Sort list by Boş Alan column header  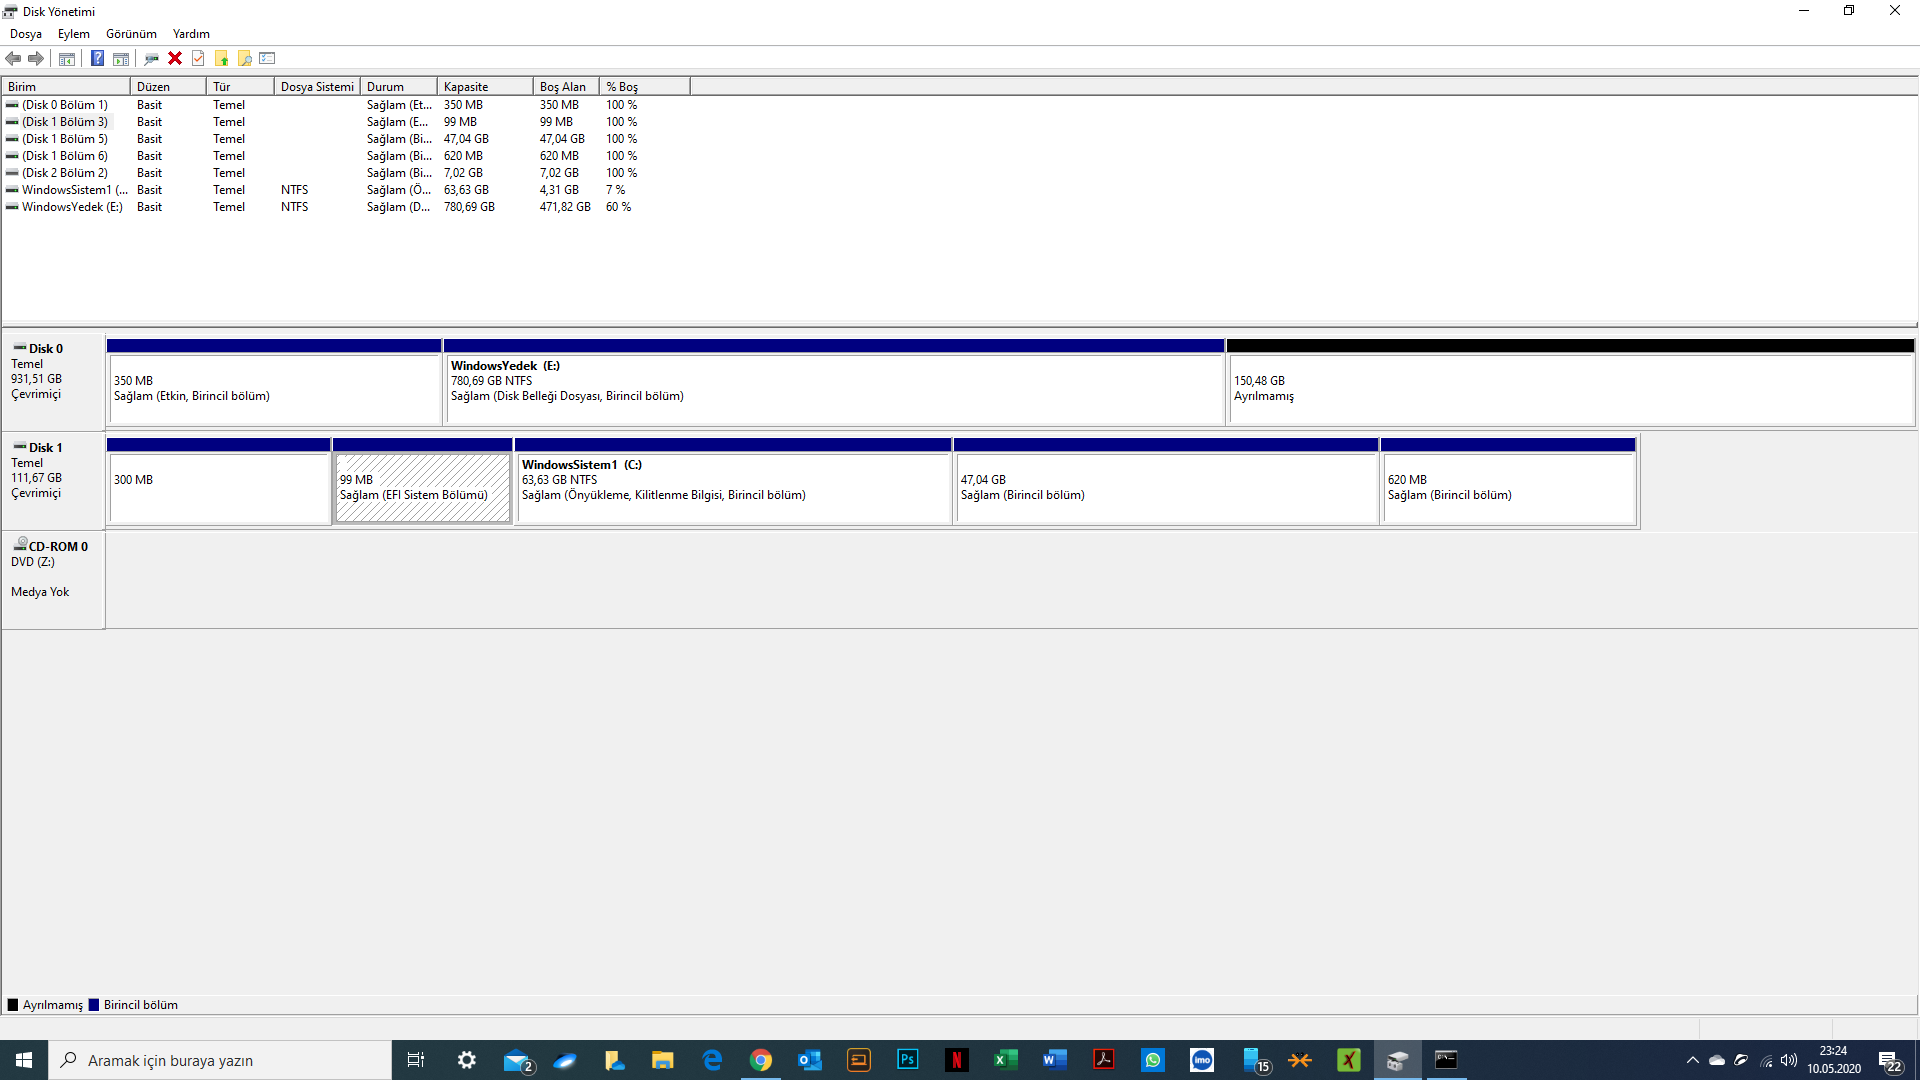[565, 87]
